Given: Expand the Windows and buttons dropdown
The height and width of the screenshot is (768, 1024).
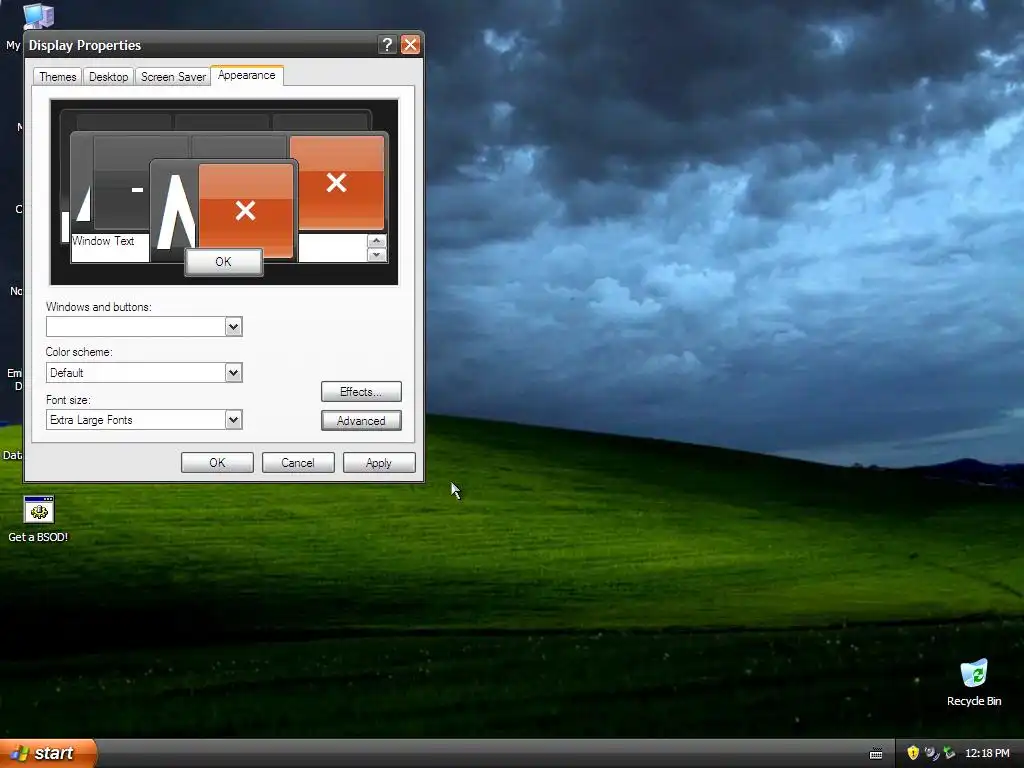Looking at the screenshot, I should click(x=233, y=327).
